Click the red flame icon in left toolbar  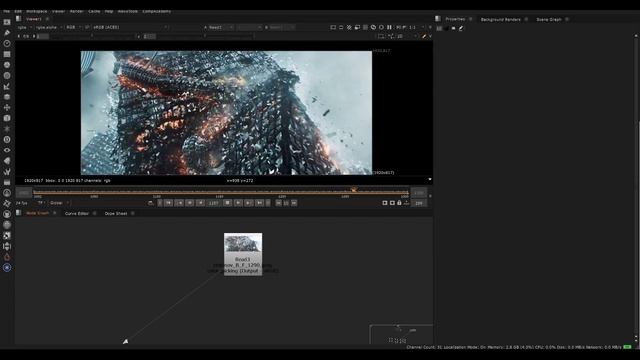7,257
